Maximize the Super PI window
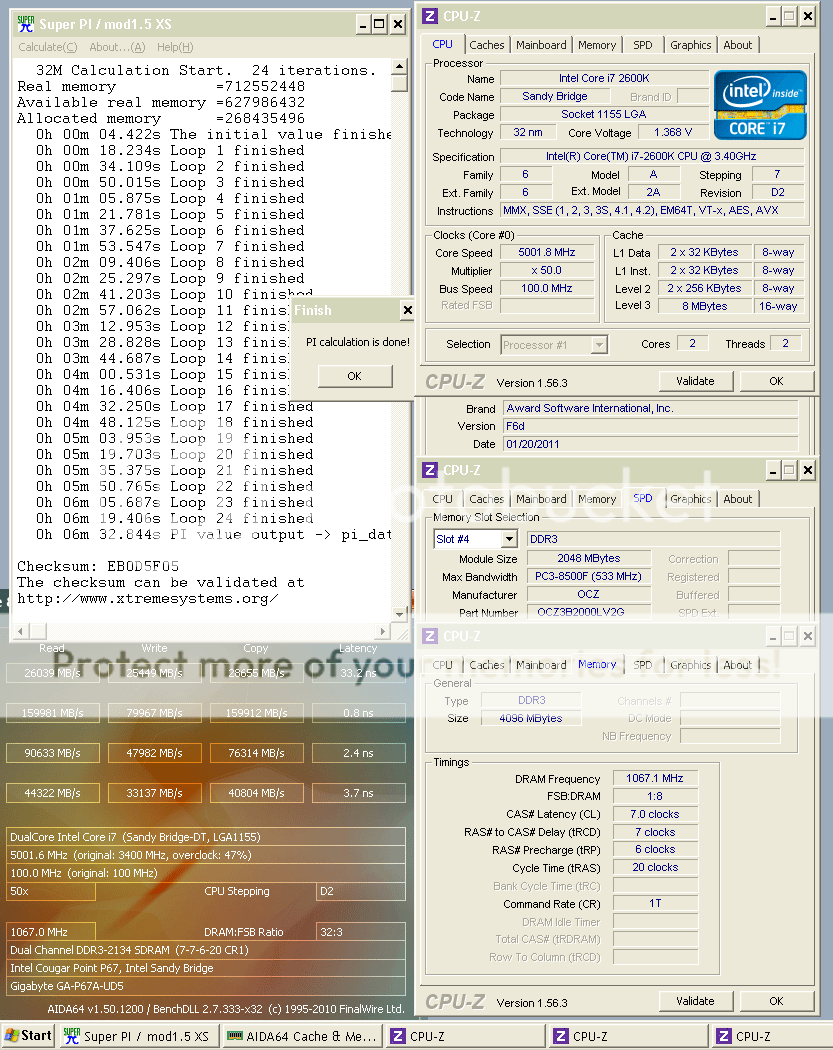The width and height of the screenshot is (833, 1050). [x=379, y=25]
